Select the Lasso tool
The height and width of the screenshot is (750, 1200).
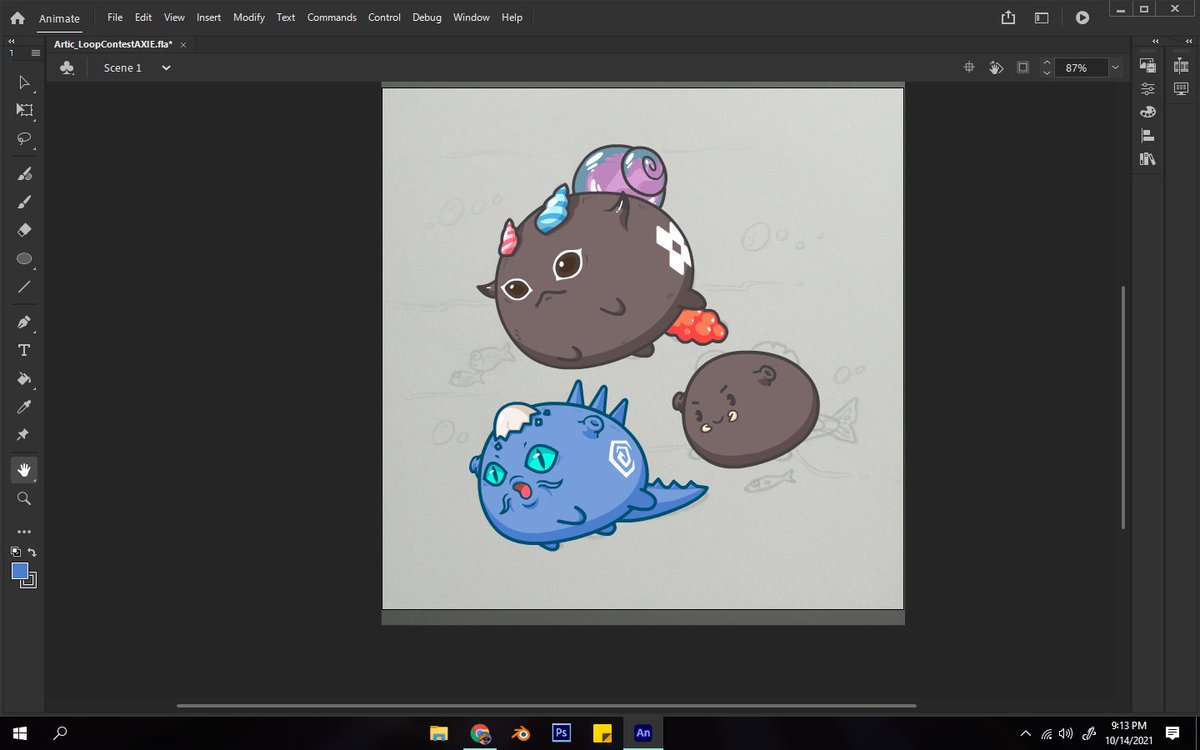pyautogui.click(x=25, y=139)
